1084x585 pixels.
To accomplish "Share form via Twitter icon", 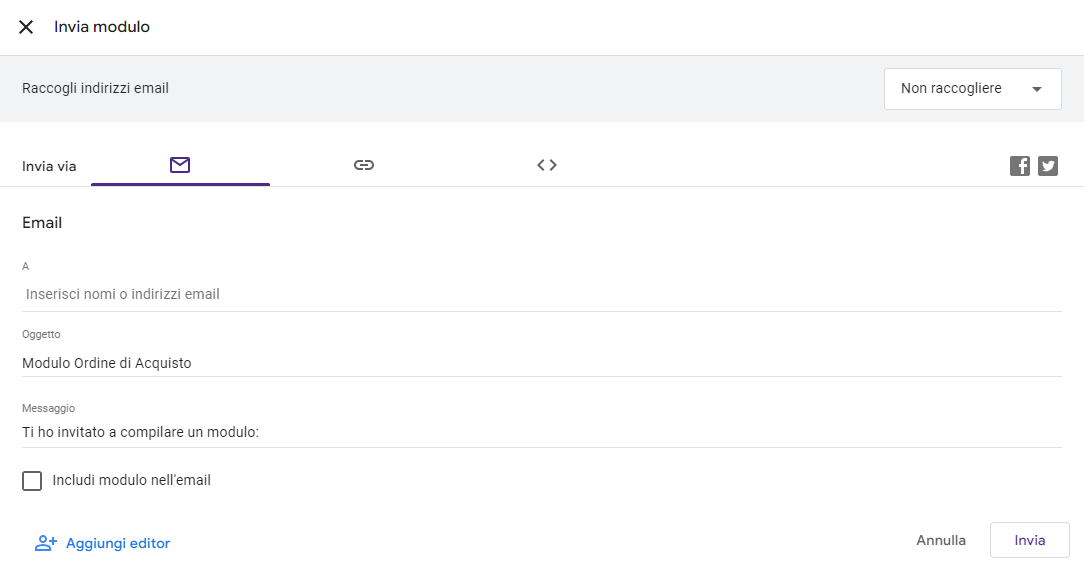I will click(1048, 166).
